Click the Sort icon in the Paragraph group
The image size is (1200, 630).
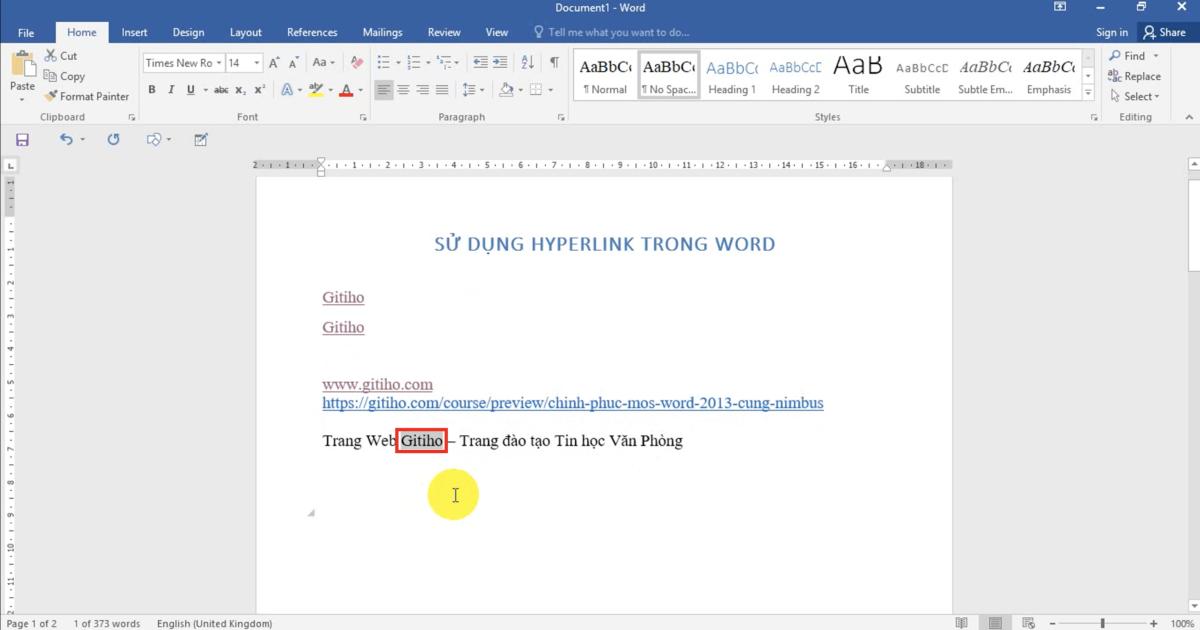coord(528,62)
